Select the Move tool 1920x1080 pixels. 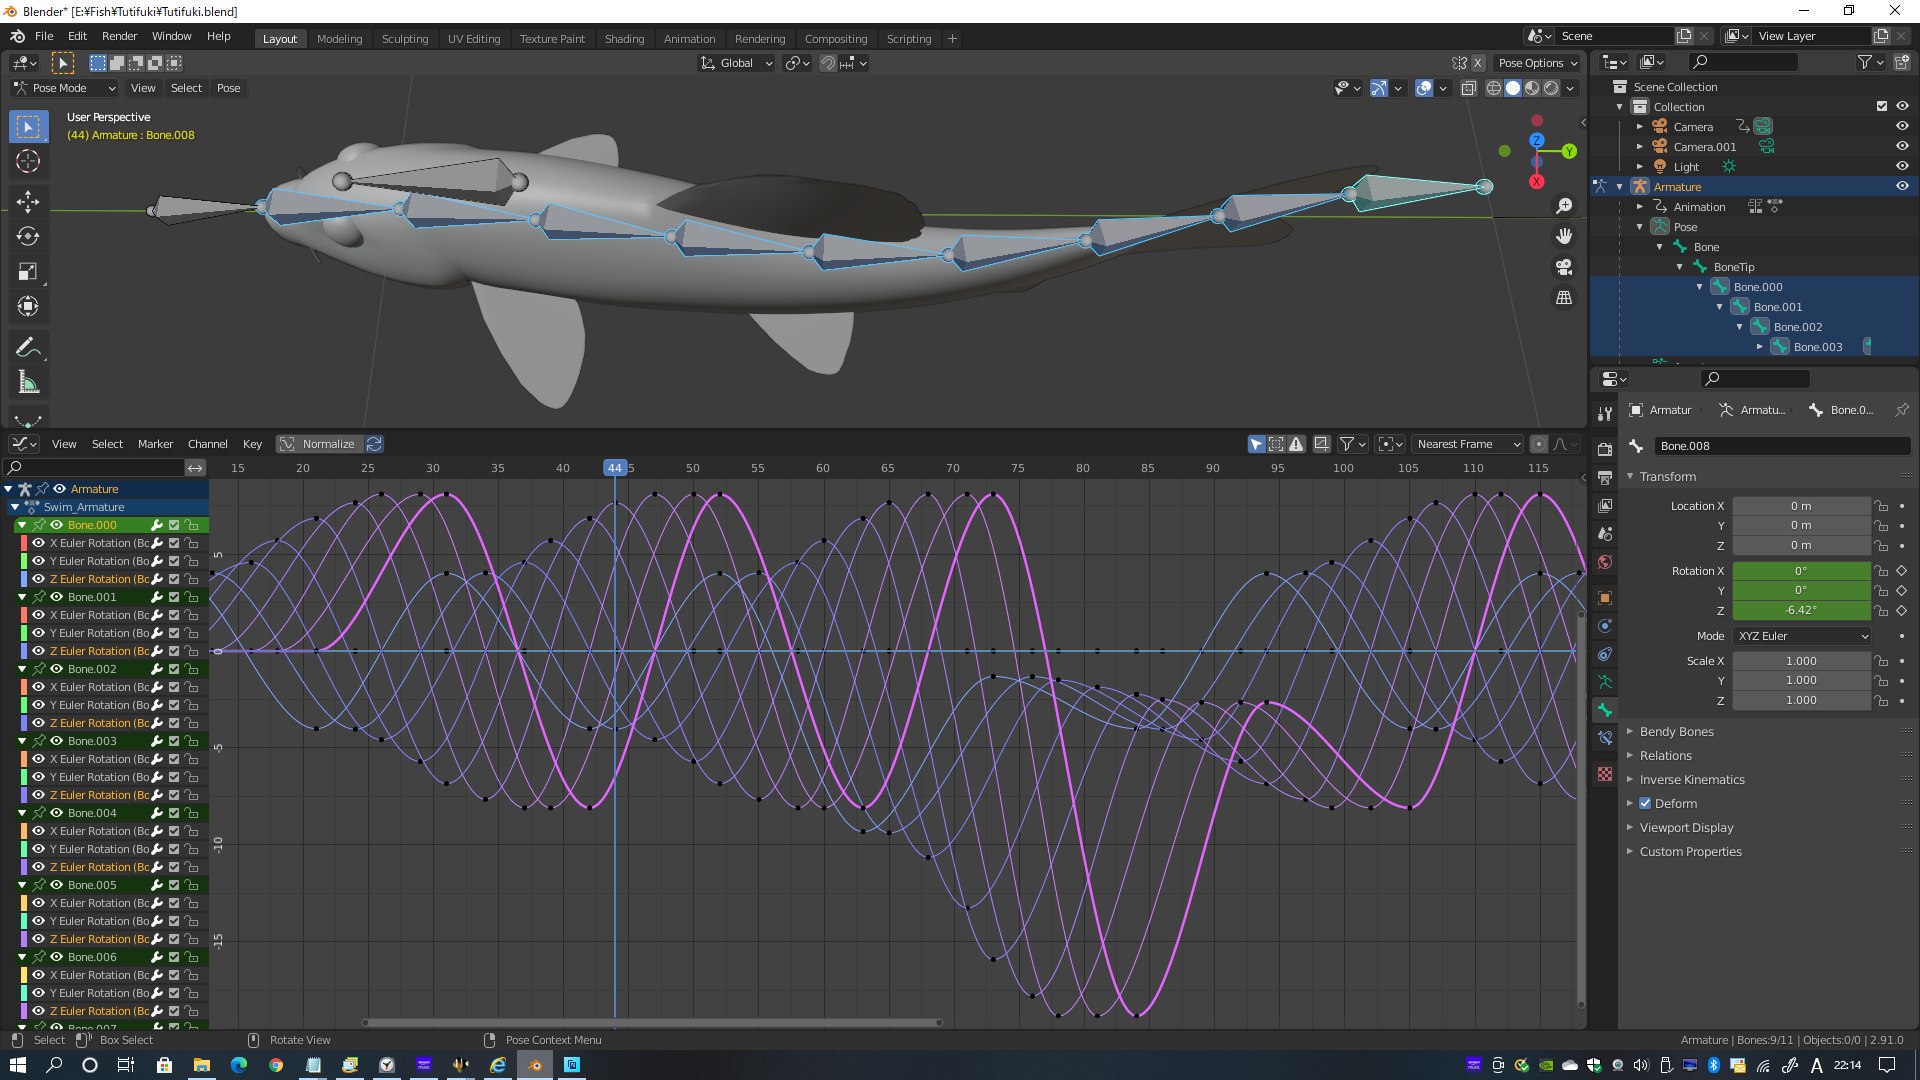pyautogui.click(x=28, y=202)
